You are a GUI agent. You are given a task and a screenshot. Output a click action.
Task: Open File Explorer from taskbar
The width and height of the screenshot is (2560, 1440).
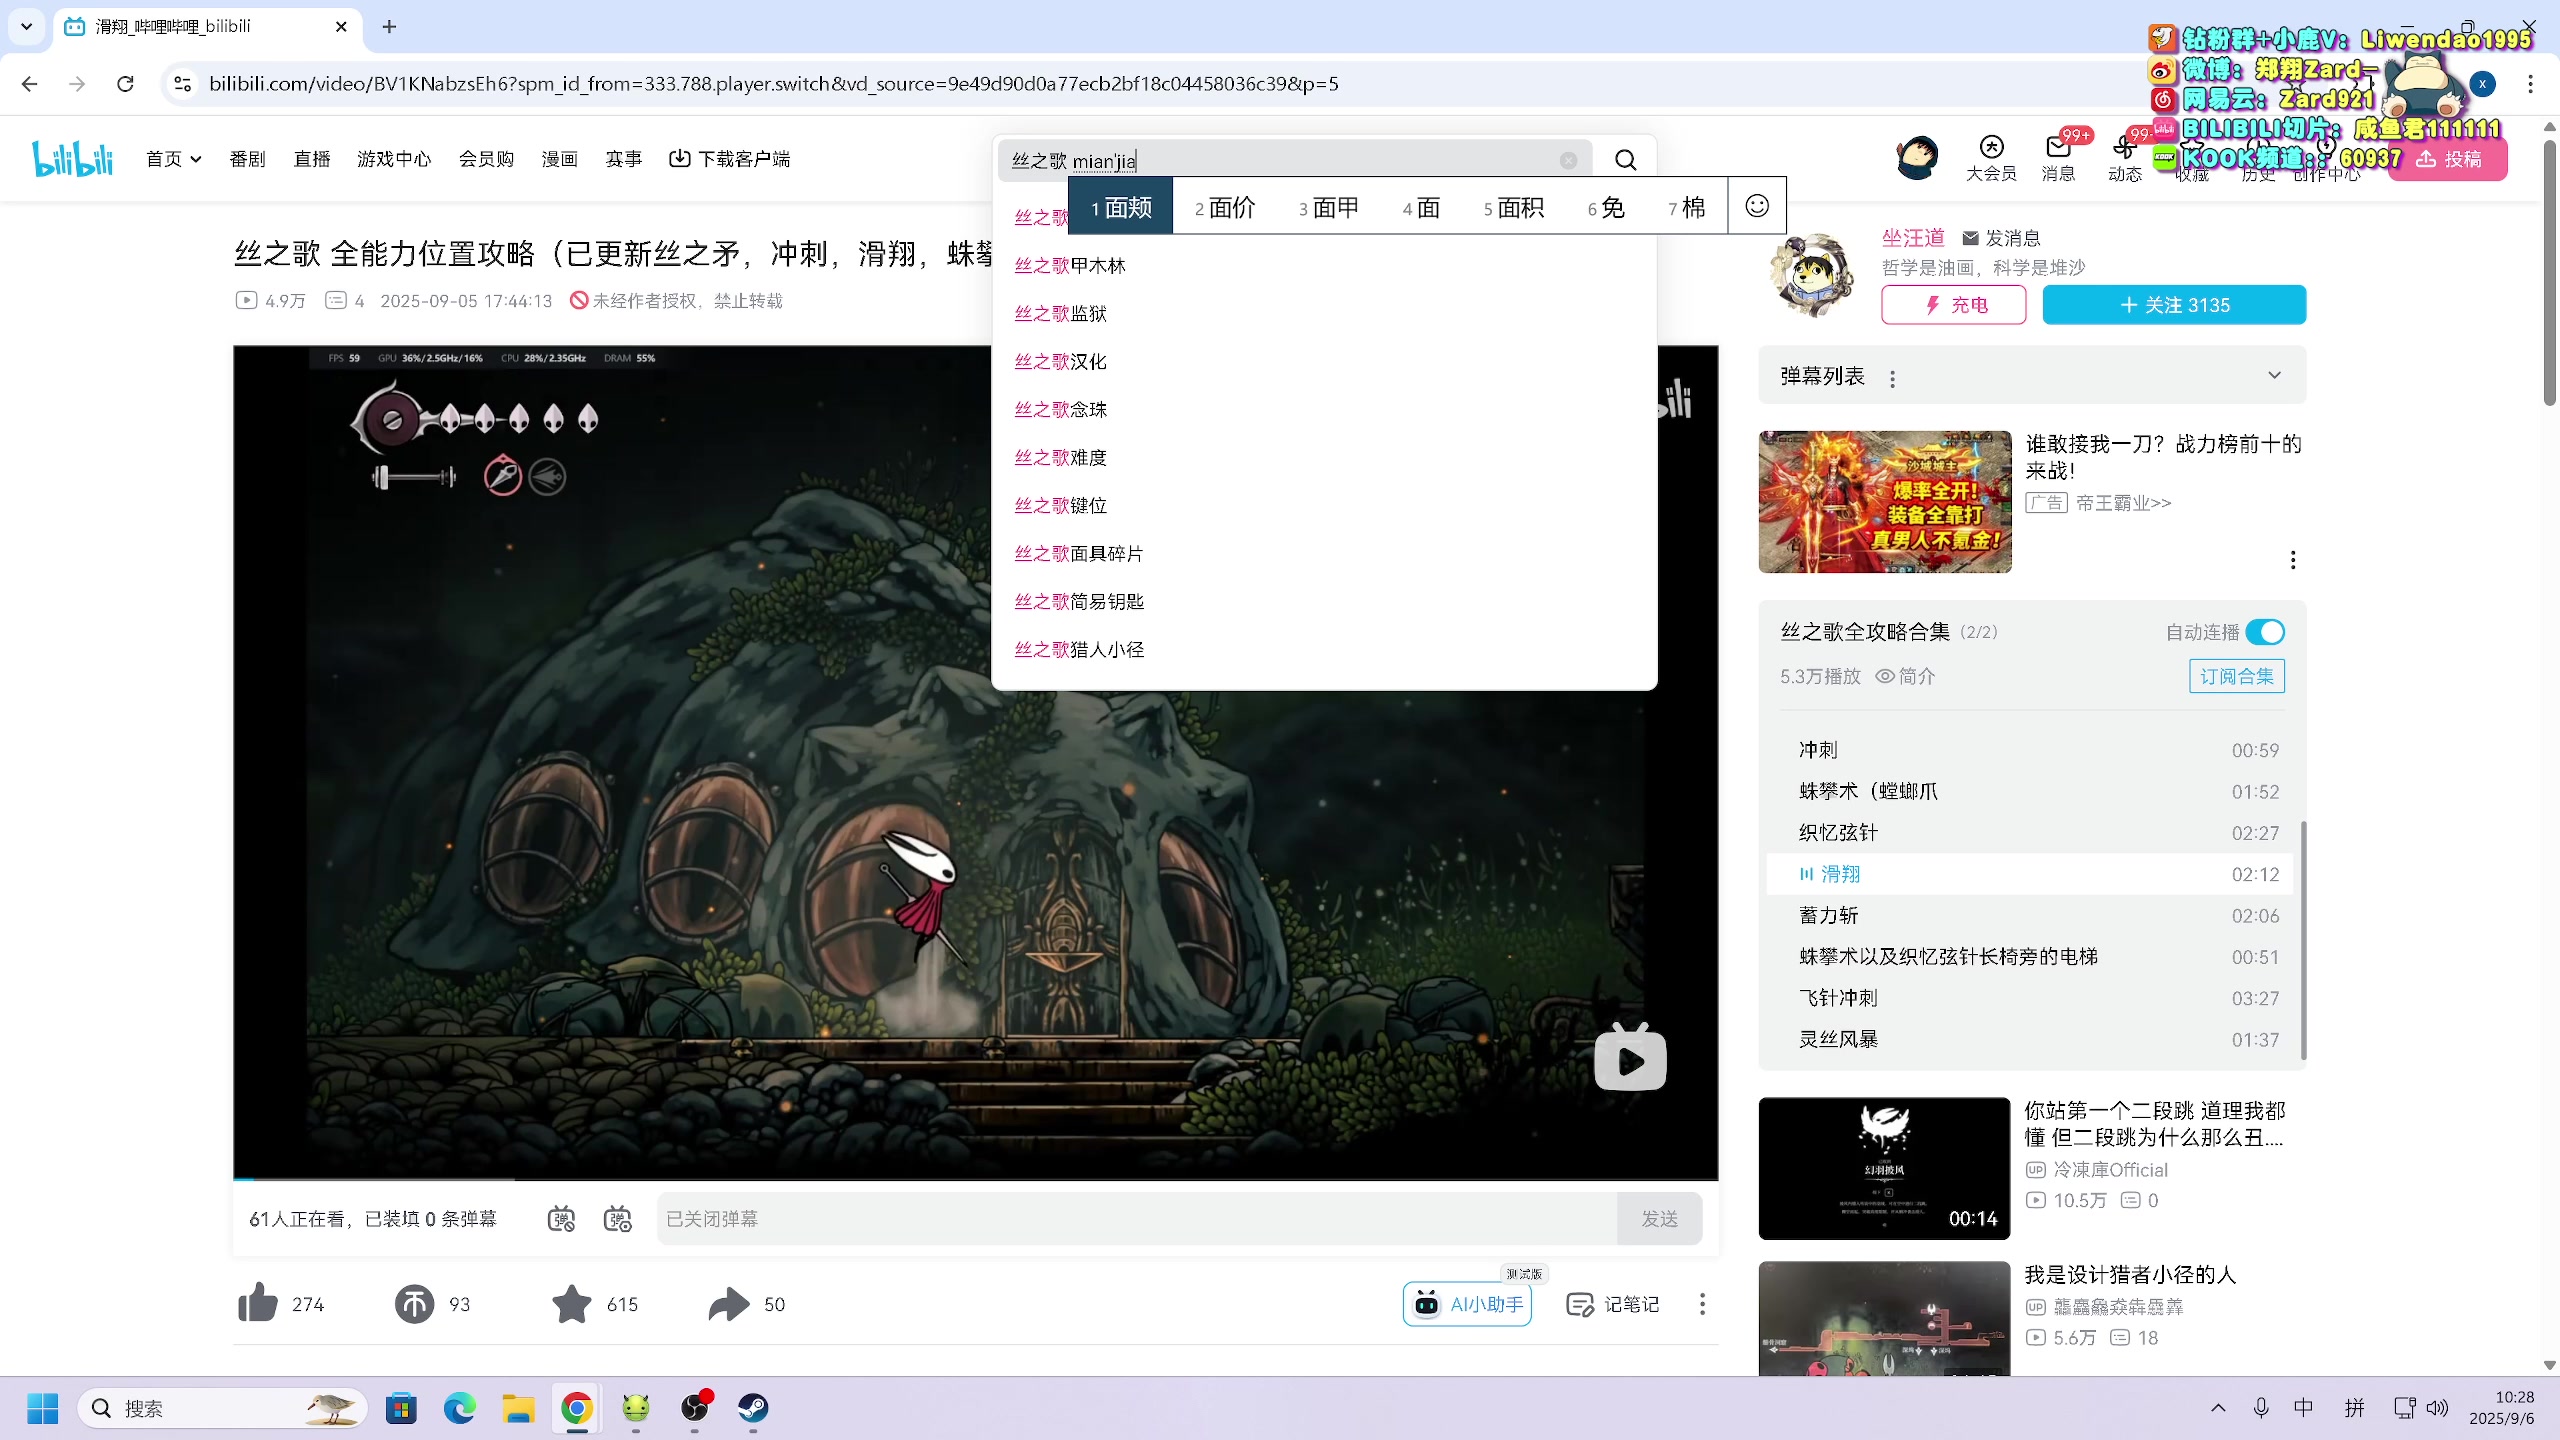pyautogui.click(x=518, y=1408)
